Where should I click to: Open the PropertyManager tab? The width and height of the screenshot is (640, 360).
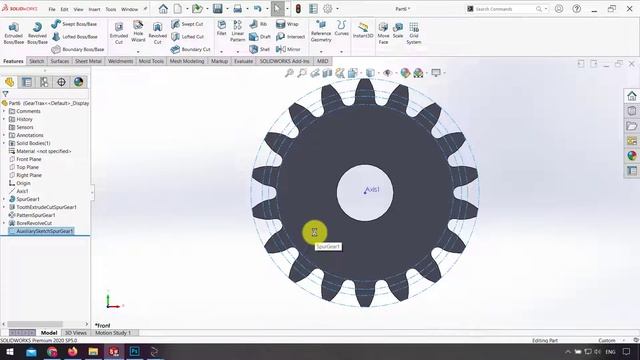click(27, 82)
